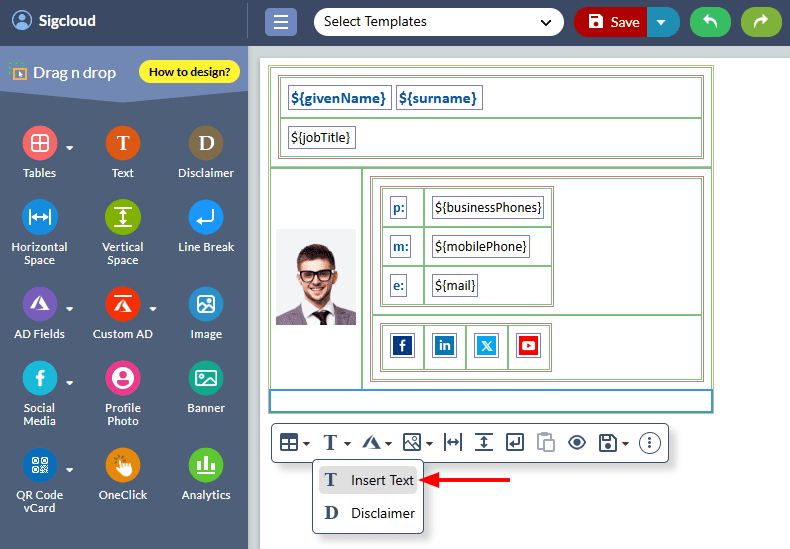This screenshot has height=549, width=790.
Task: Click the LinkedIn icon in signature
Action: click(x=444, y=346)
